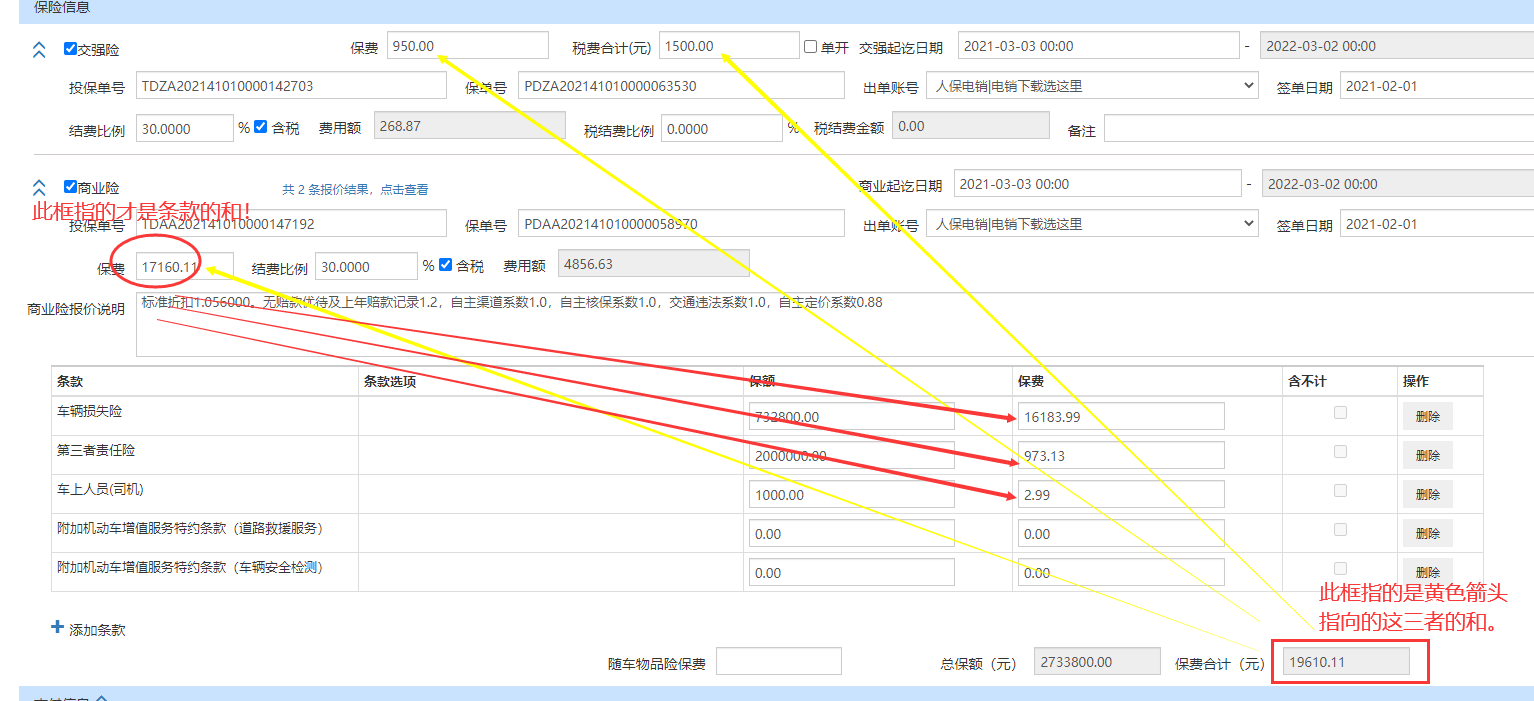Image resolution: width=1534 pixels, height=701 pixels.
Task: Click 车辆安全检测 保额 field 0.00
Action: [x=852, y=572]
